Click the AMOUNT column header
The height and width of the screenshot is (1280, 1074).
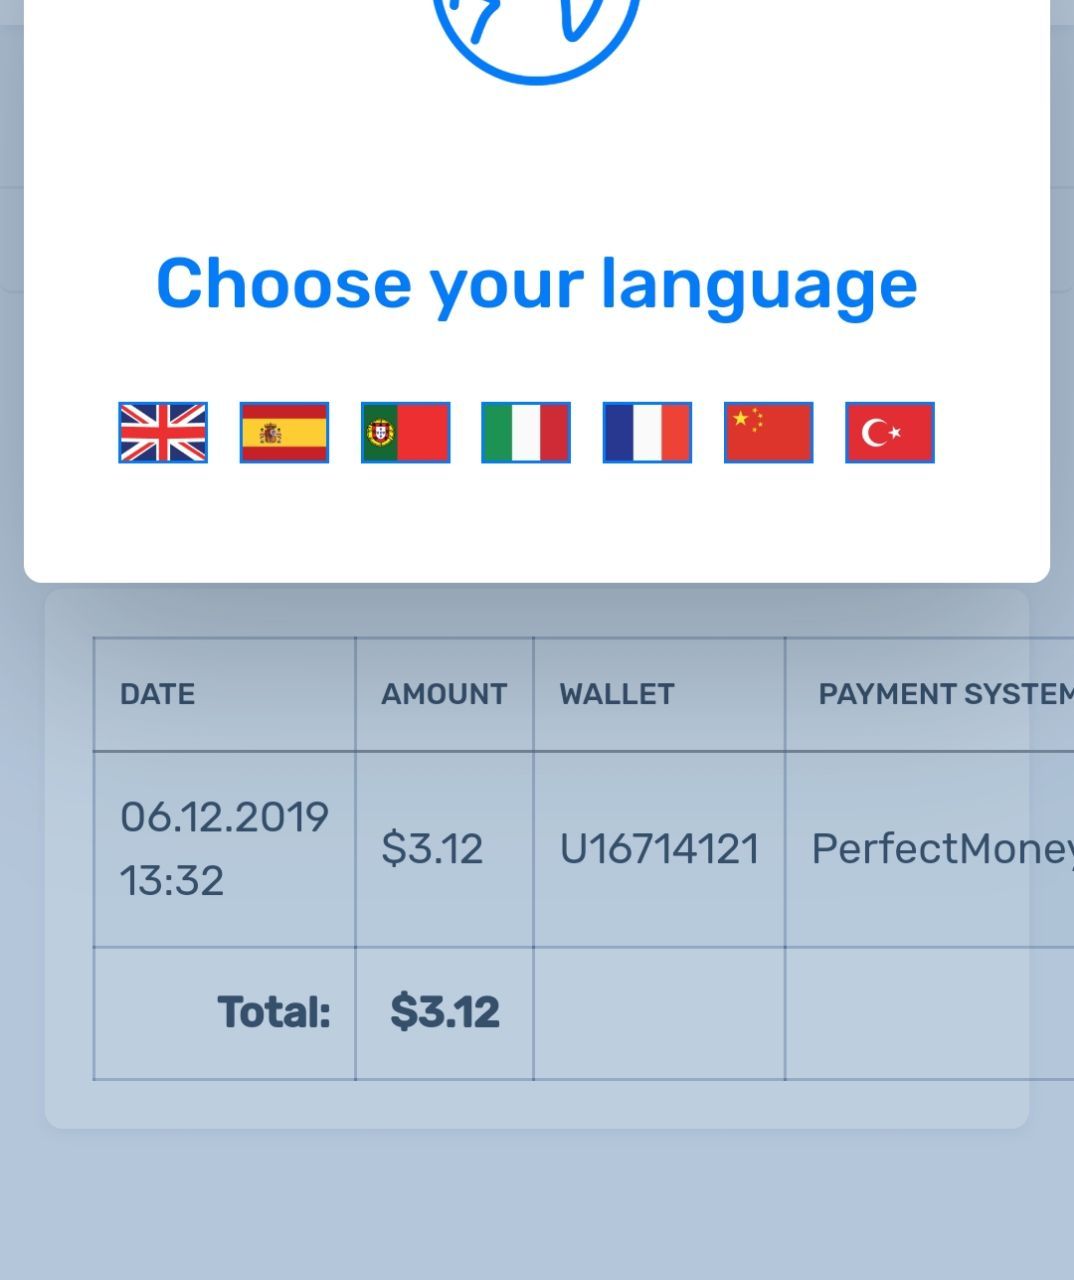pos(443,694)
